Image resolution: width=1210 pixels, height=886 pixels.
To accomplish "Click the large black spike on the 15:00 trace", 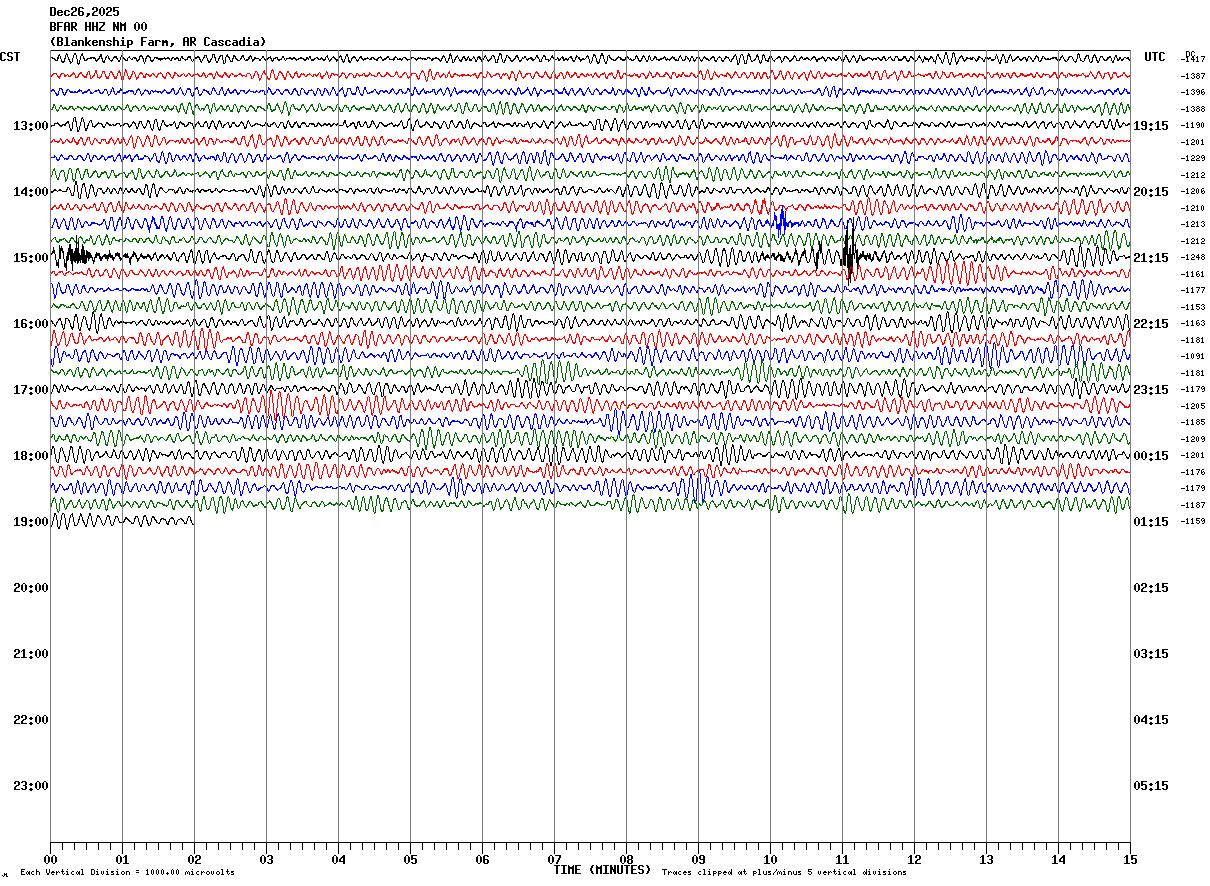I will 849,252.
